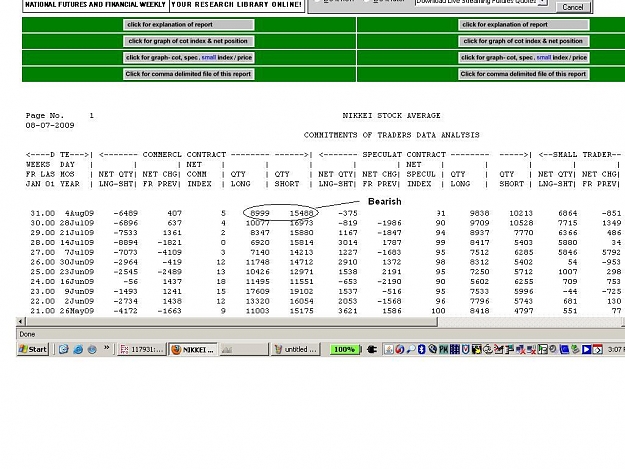Click the '26May09' date cell

click(77, 311)
